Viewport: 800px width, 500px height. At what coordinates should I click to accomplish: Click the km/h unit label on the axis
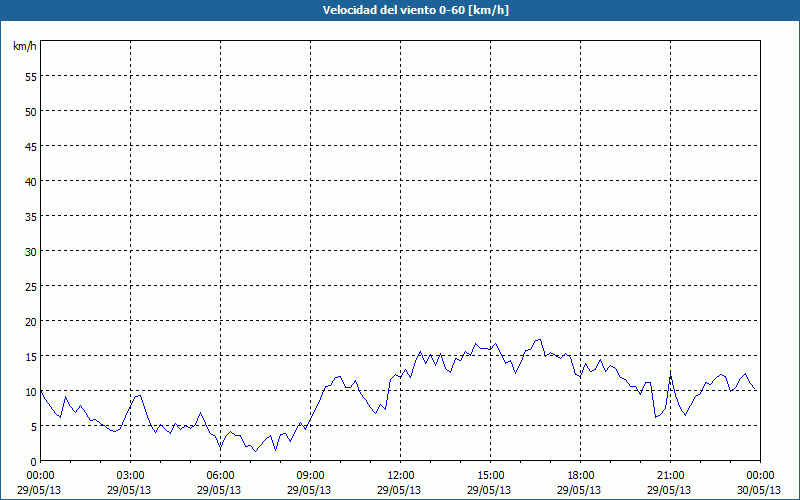[24, 46]
